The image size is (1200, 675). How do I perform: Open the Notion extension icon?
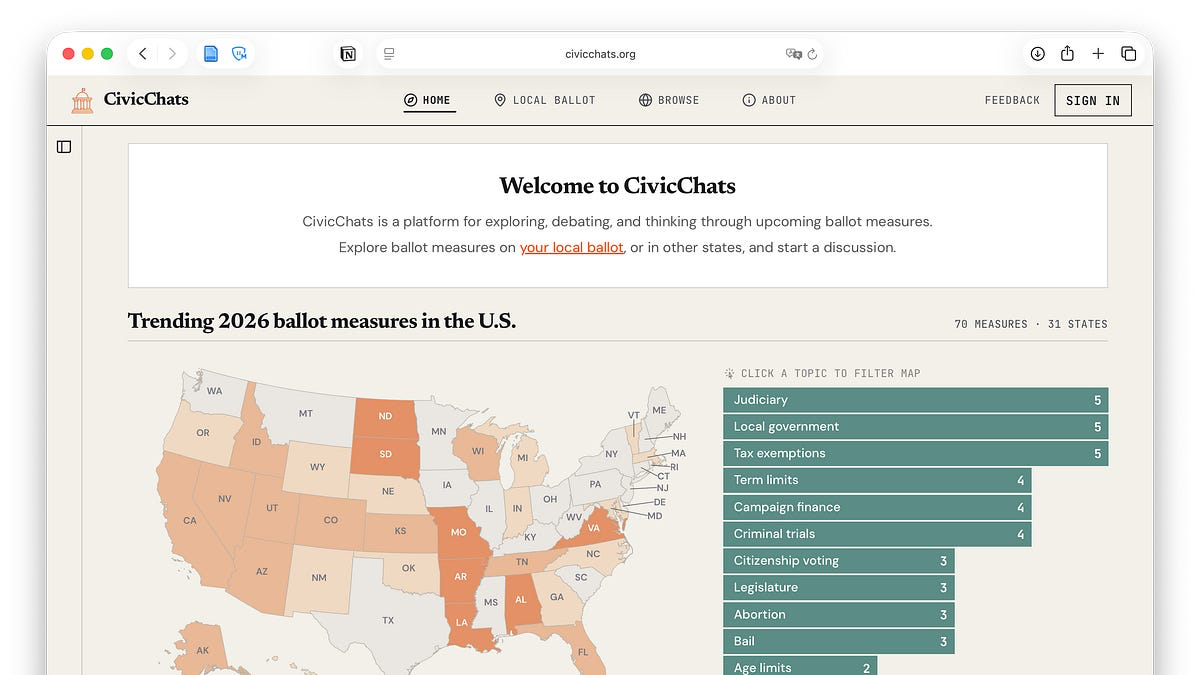(x=348, y=54)
